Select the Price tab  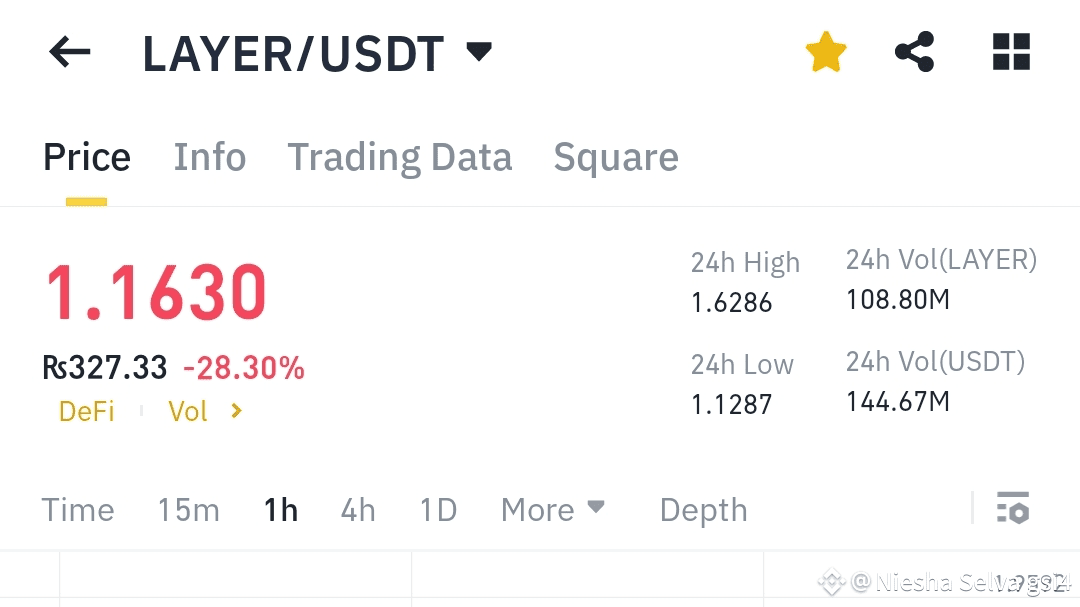pyautogui.click(x=87, y=157)
